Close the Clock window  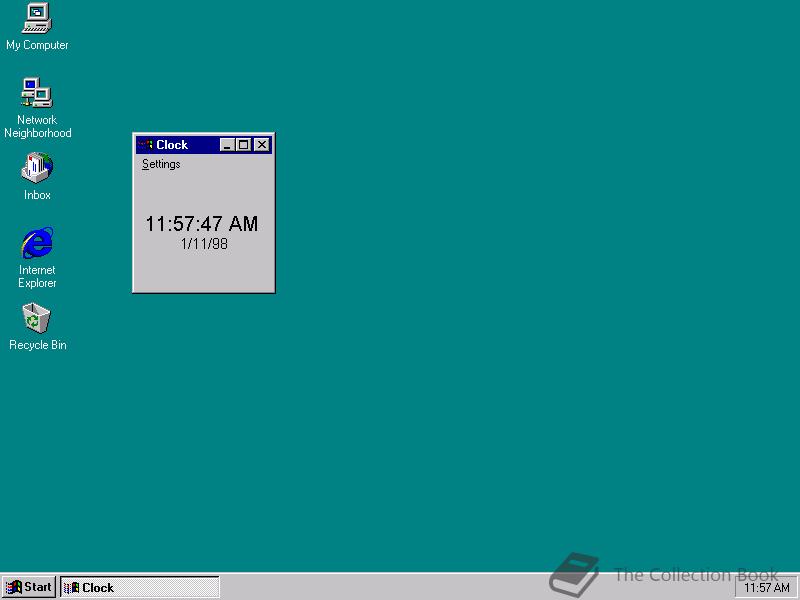tap(262, 145)
